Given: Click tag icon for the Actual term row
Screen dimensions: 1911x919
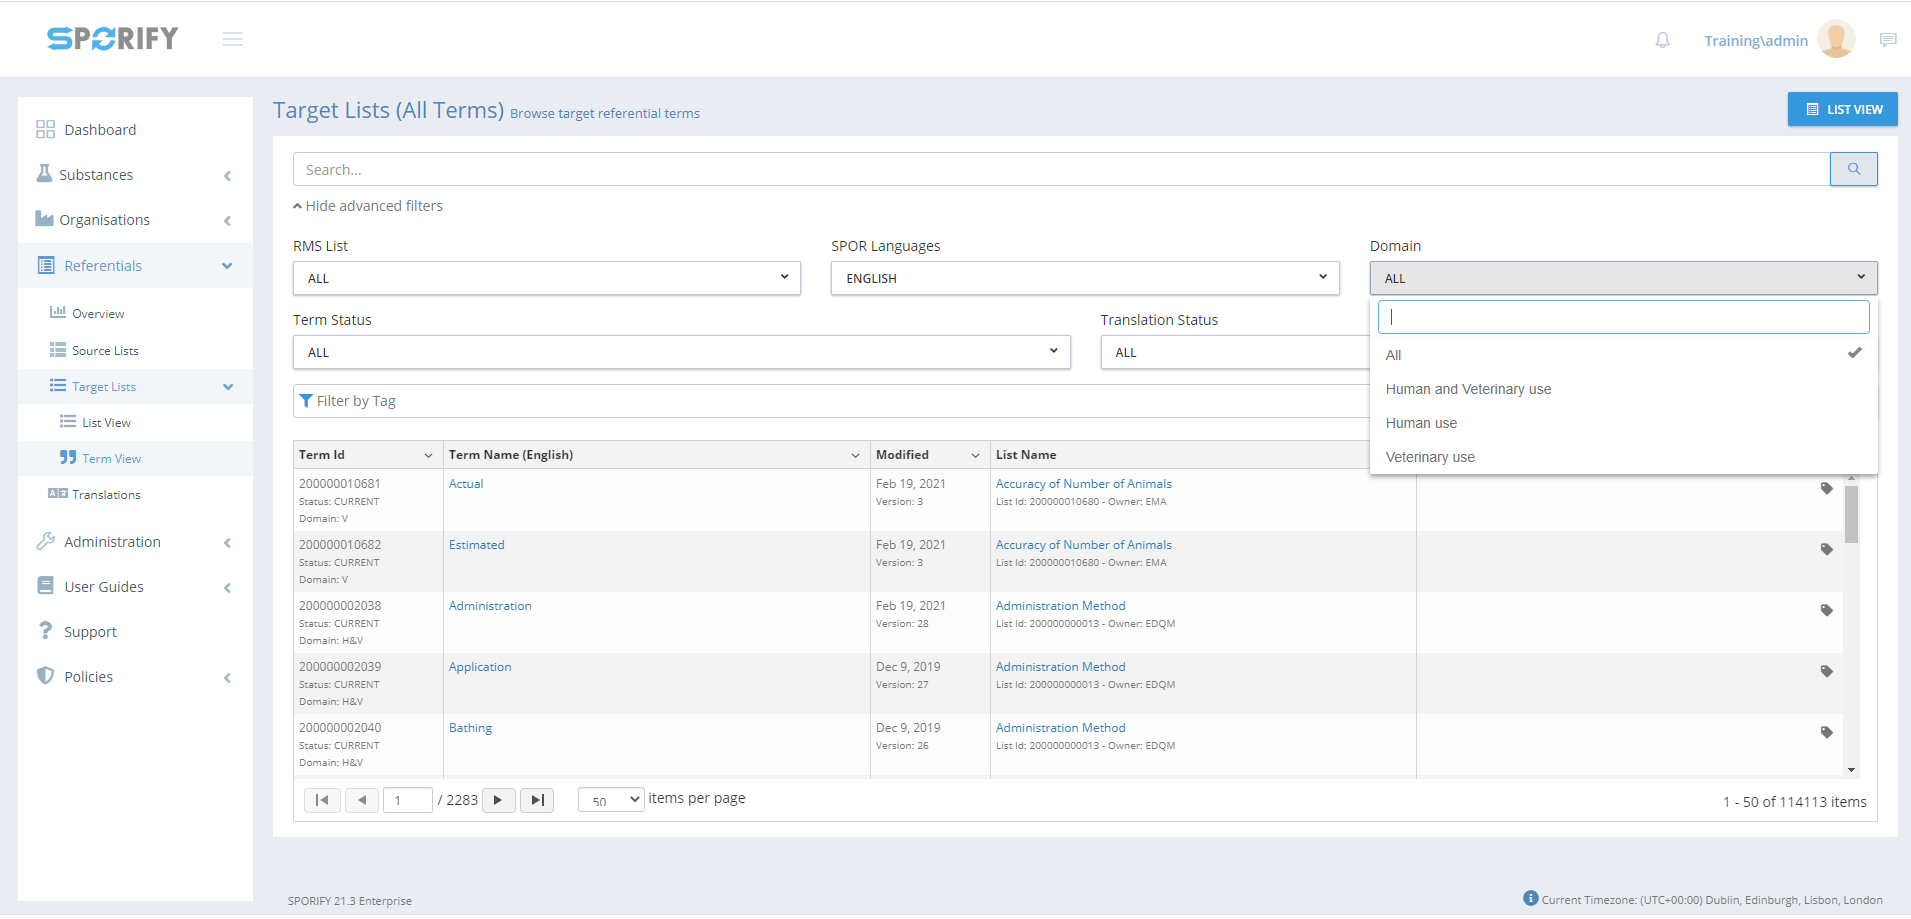Looking at the screenshot, I should [1826, 489].
